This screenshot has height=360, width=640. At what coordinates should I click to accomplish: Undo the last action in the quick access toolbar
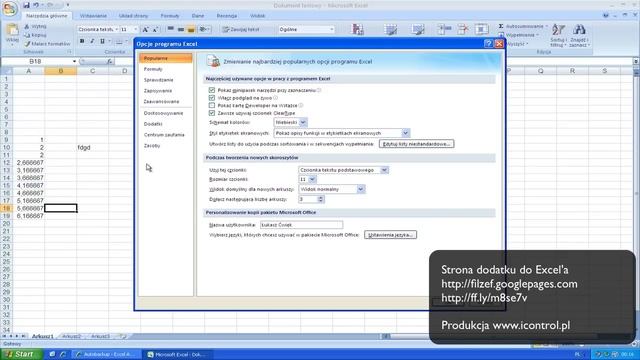36,5
